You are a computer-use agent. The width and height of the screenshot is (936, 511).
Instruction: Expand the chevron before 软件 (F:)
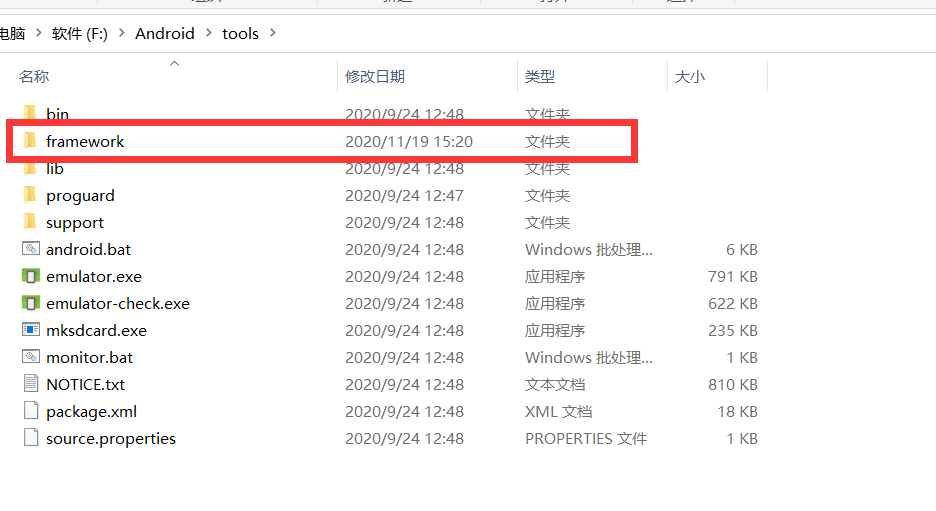point(39,33)
